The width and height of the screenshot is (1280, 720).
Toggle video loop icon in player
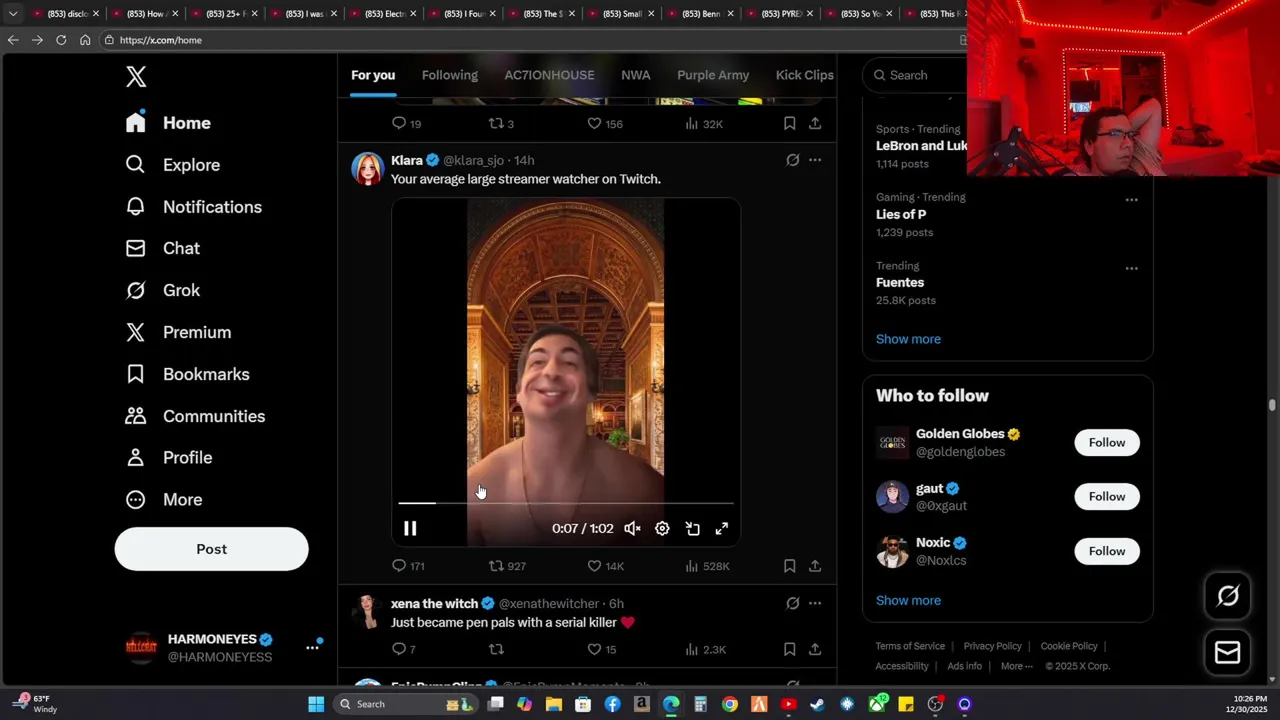692,529
